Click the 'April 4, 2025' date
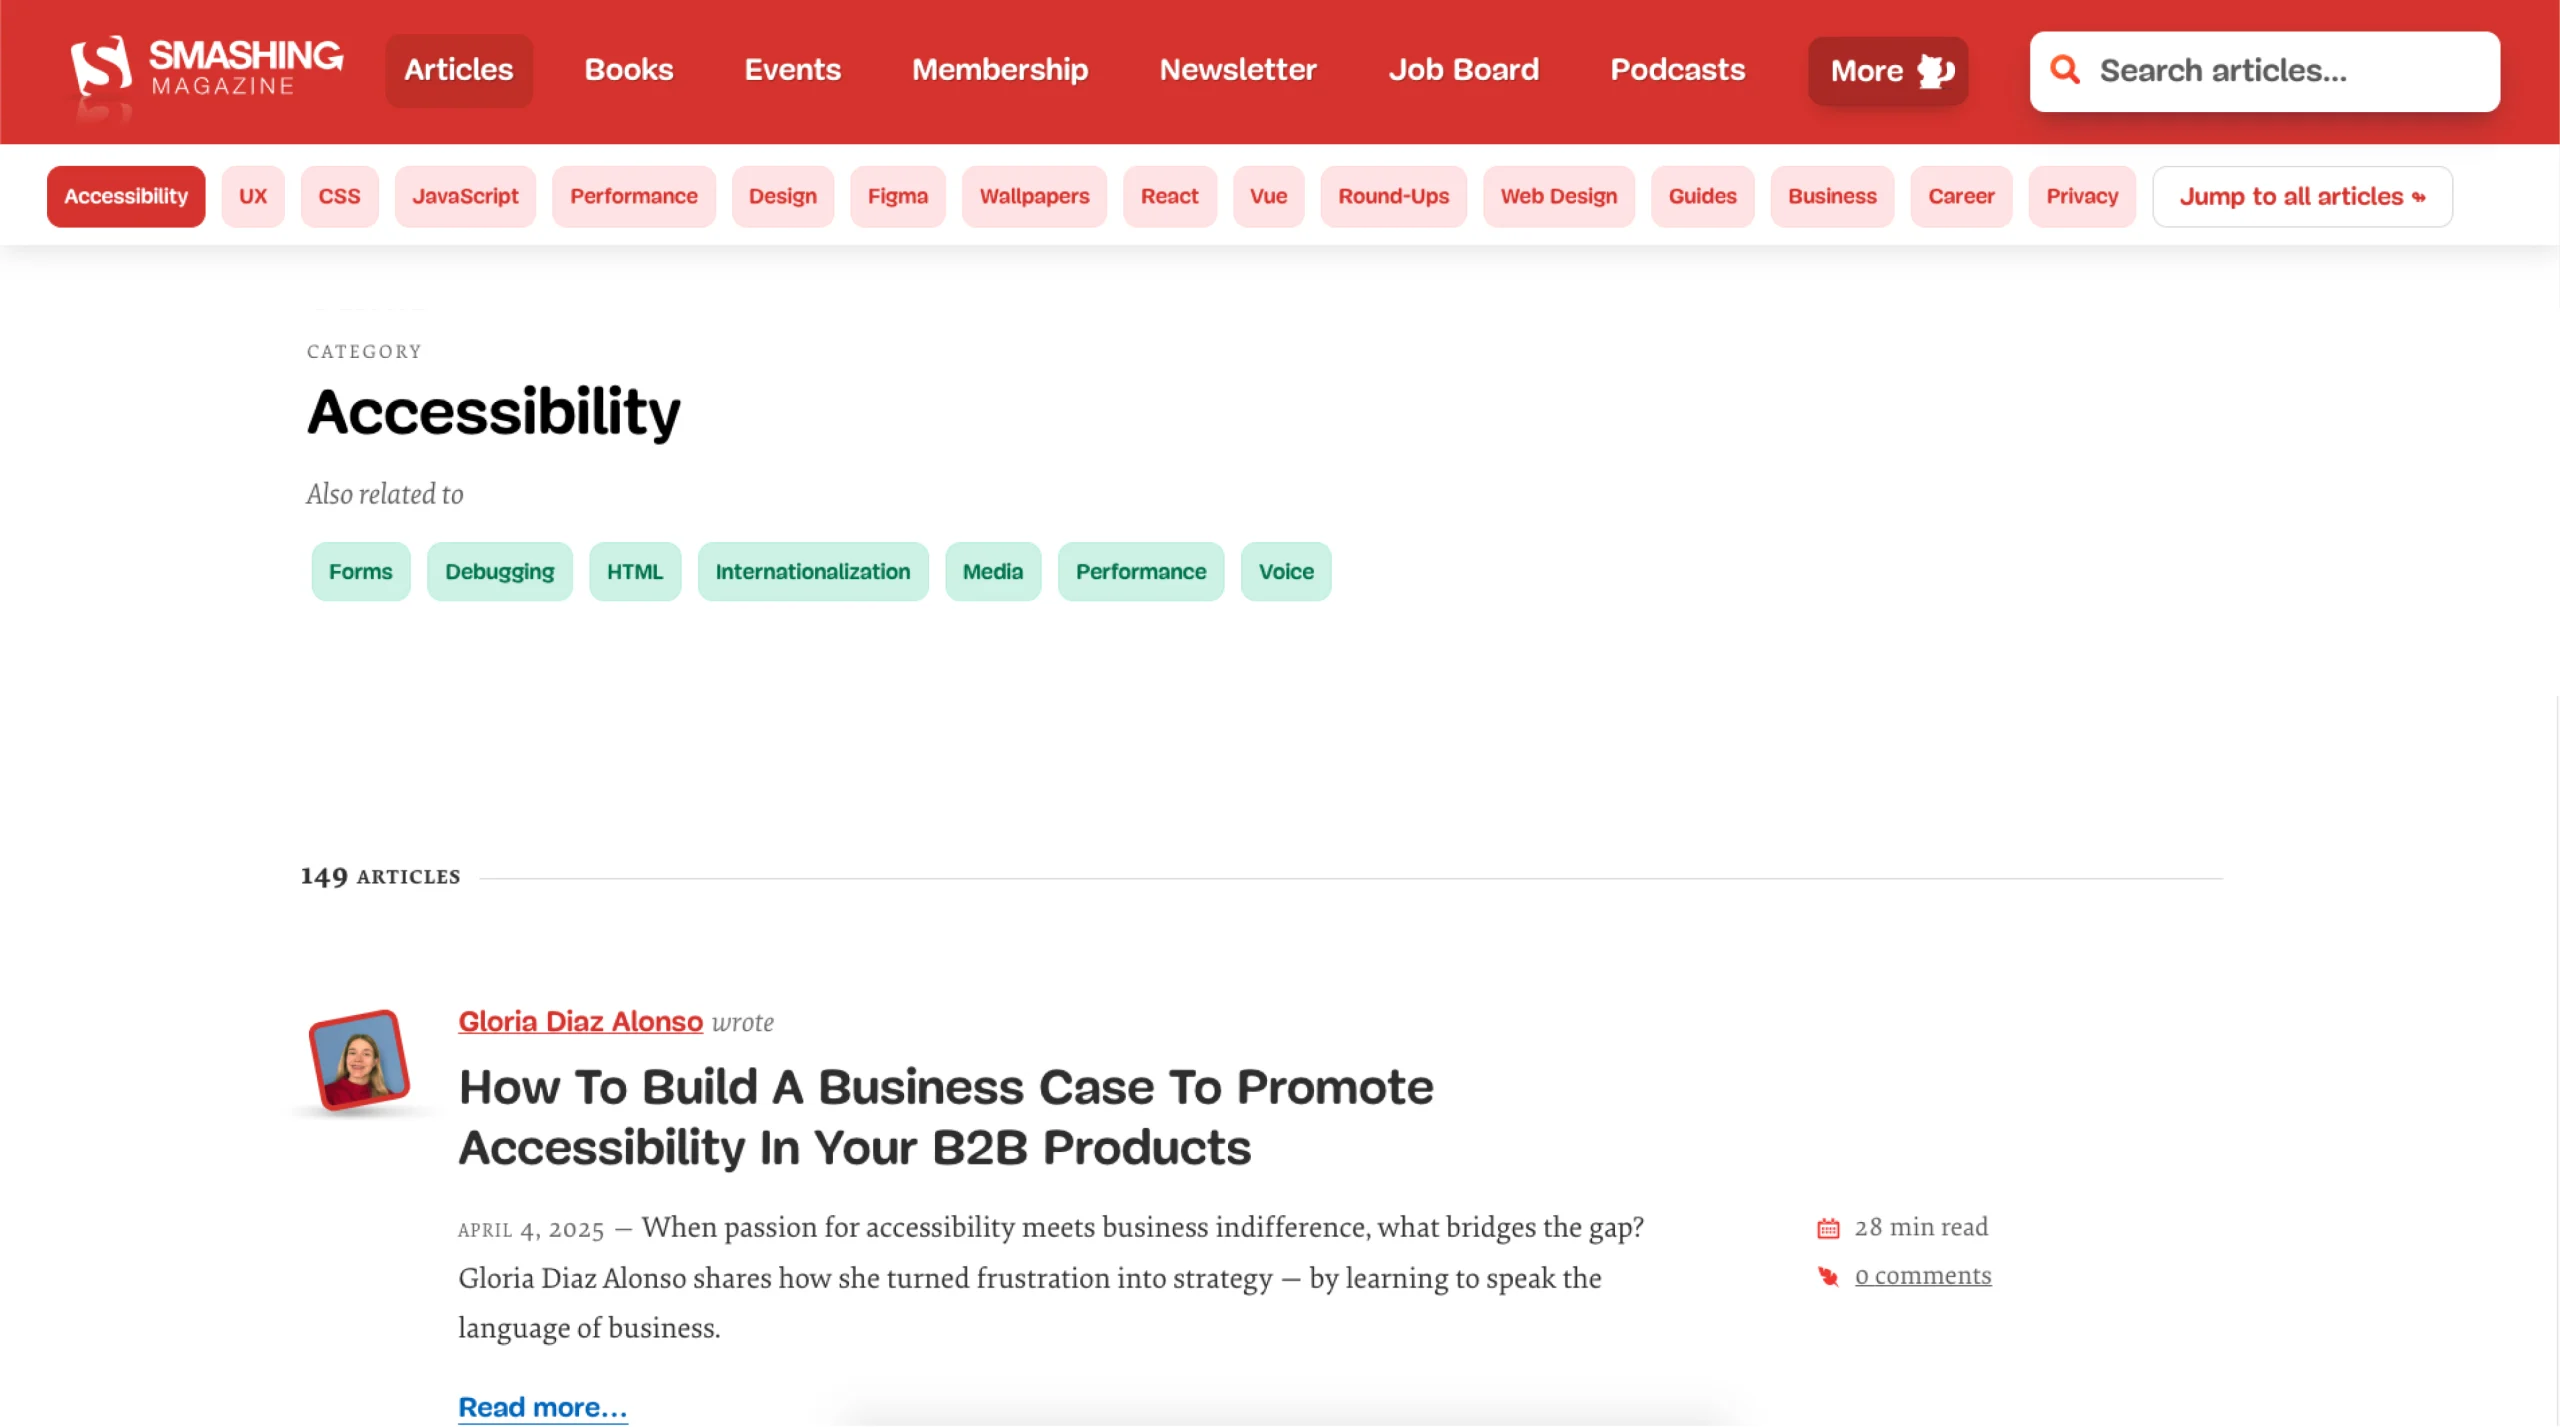The width and height of the screenshot is (2560, 1427). (531, 1230)
